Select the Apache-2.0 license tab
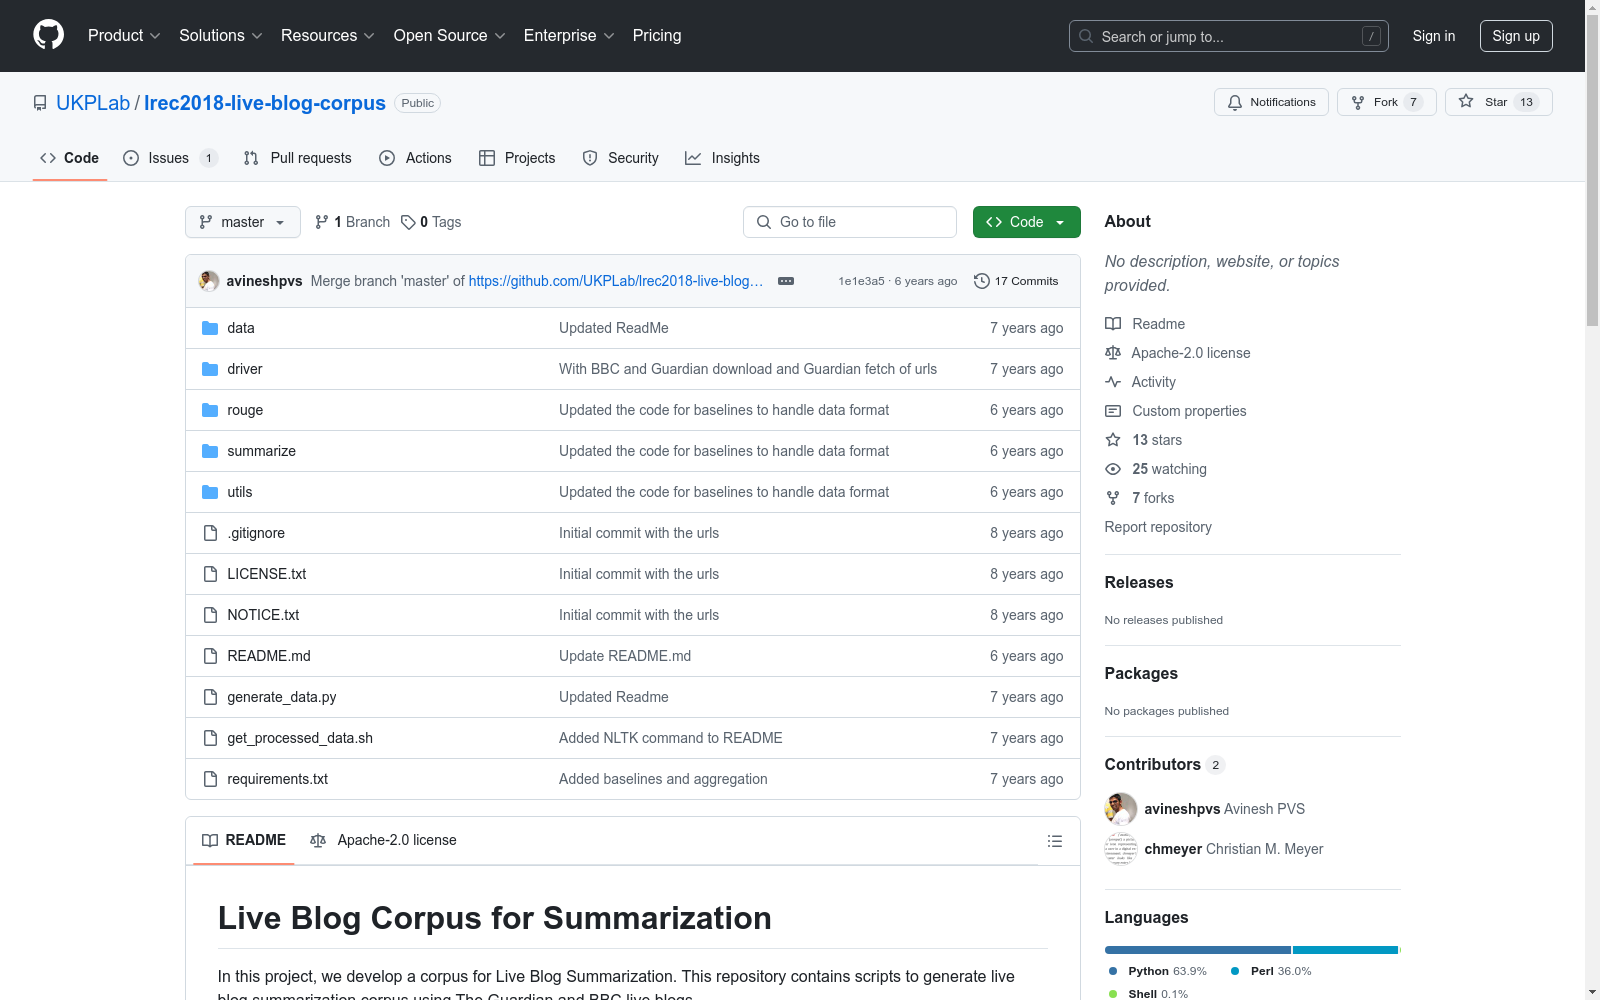Image resolution: width=1600 pixels, height=1000 pixels. click(x=383, y=840)
